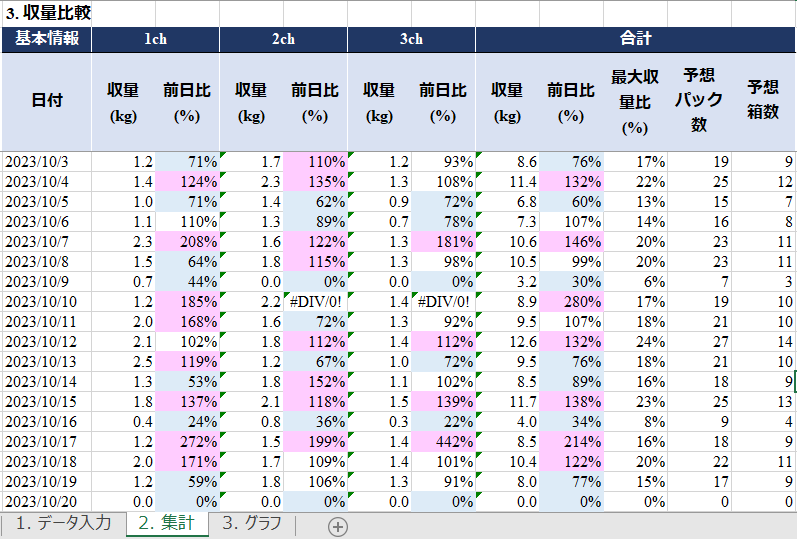Select date cell 2023/10/11
Screen dimensions: 797x539
point(47,322)
